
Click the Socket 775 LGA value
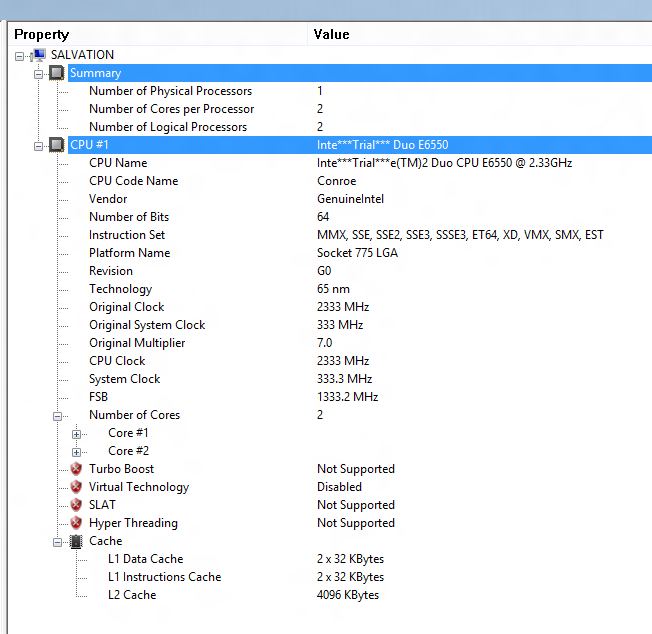pyautogui.click(x=357, y=253)
